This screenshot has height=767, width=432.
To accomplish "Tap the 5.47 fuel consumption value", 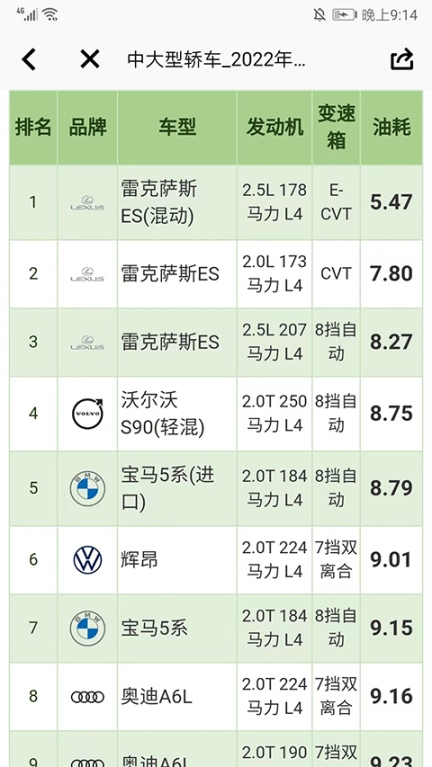I will coord(391,202).
